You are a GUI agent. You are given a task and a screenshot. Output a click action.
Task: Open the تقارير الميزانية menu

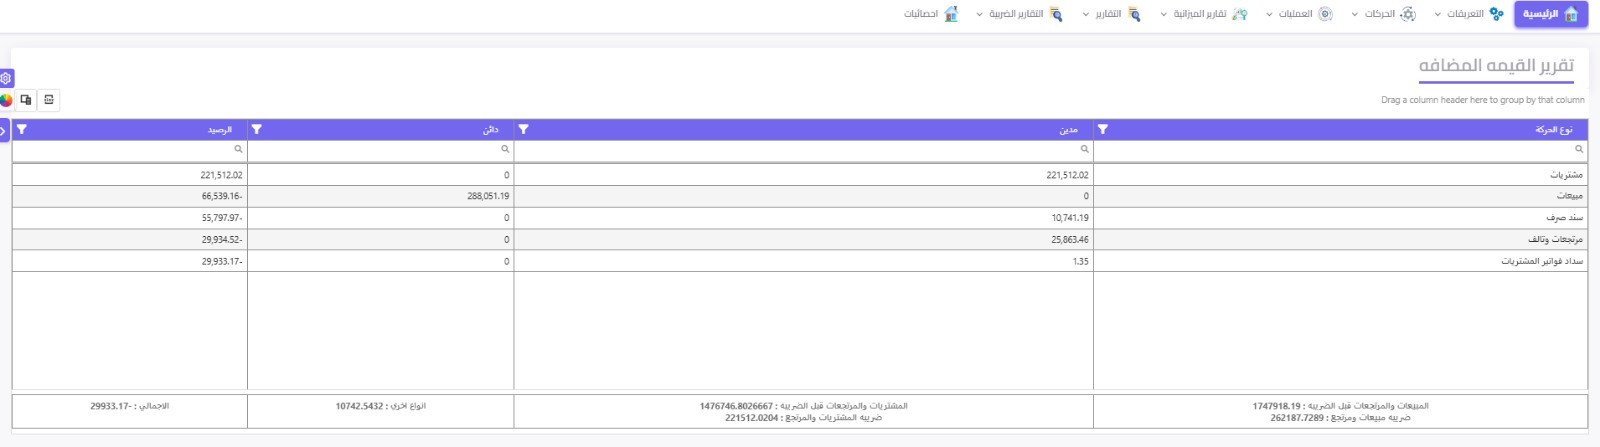point(1203,14)
